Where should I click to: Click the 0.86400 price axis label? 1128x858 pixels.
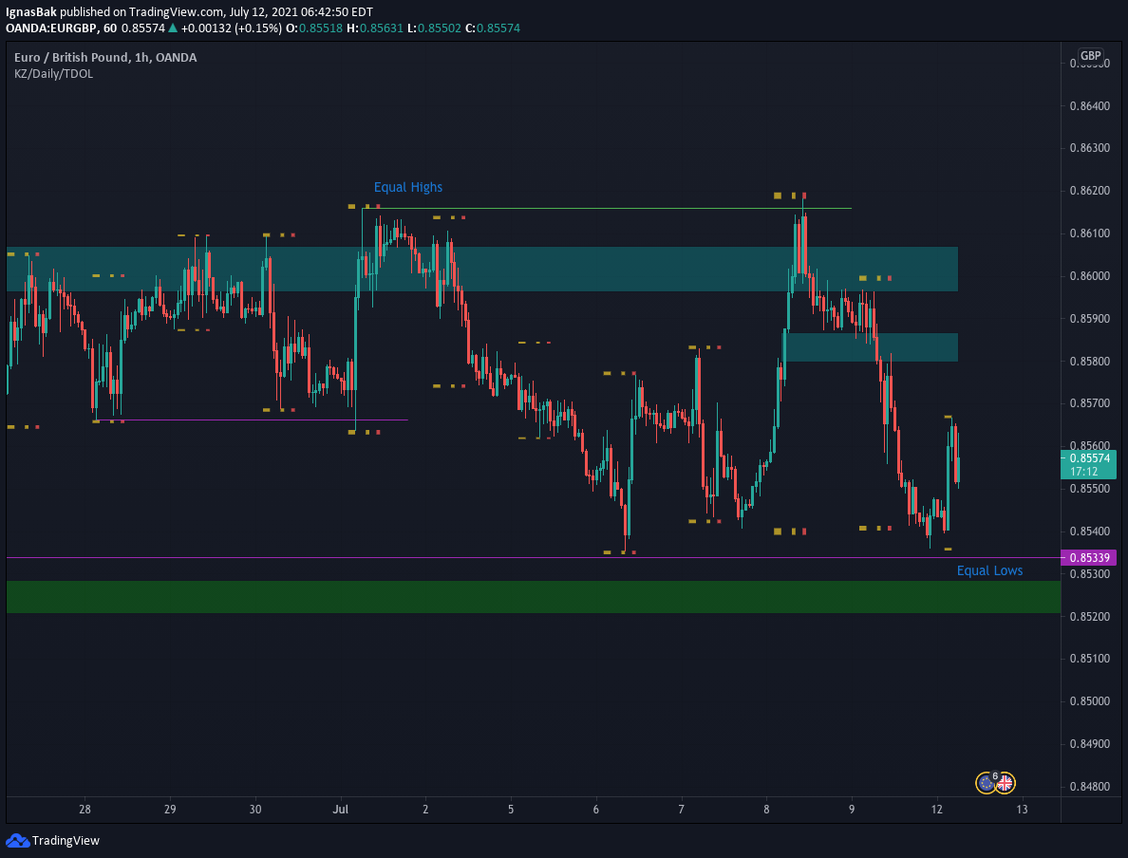(x=1089, y=106)
